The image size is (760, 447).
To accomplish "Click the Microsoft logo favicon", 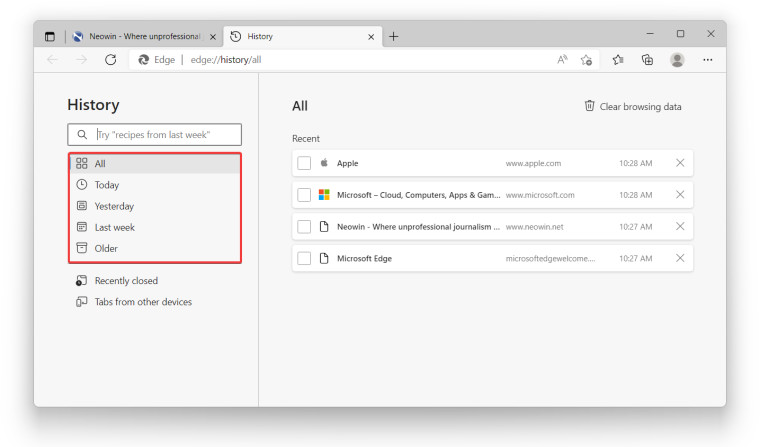I will point(324,195).
